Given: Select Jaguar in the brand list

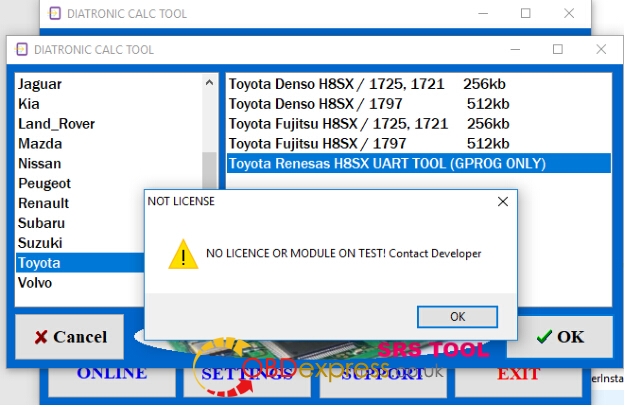Looking at the screenshot, I should click(40, 84).
